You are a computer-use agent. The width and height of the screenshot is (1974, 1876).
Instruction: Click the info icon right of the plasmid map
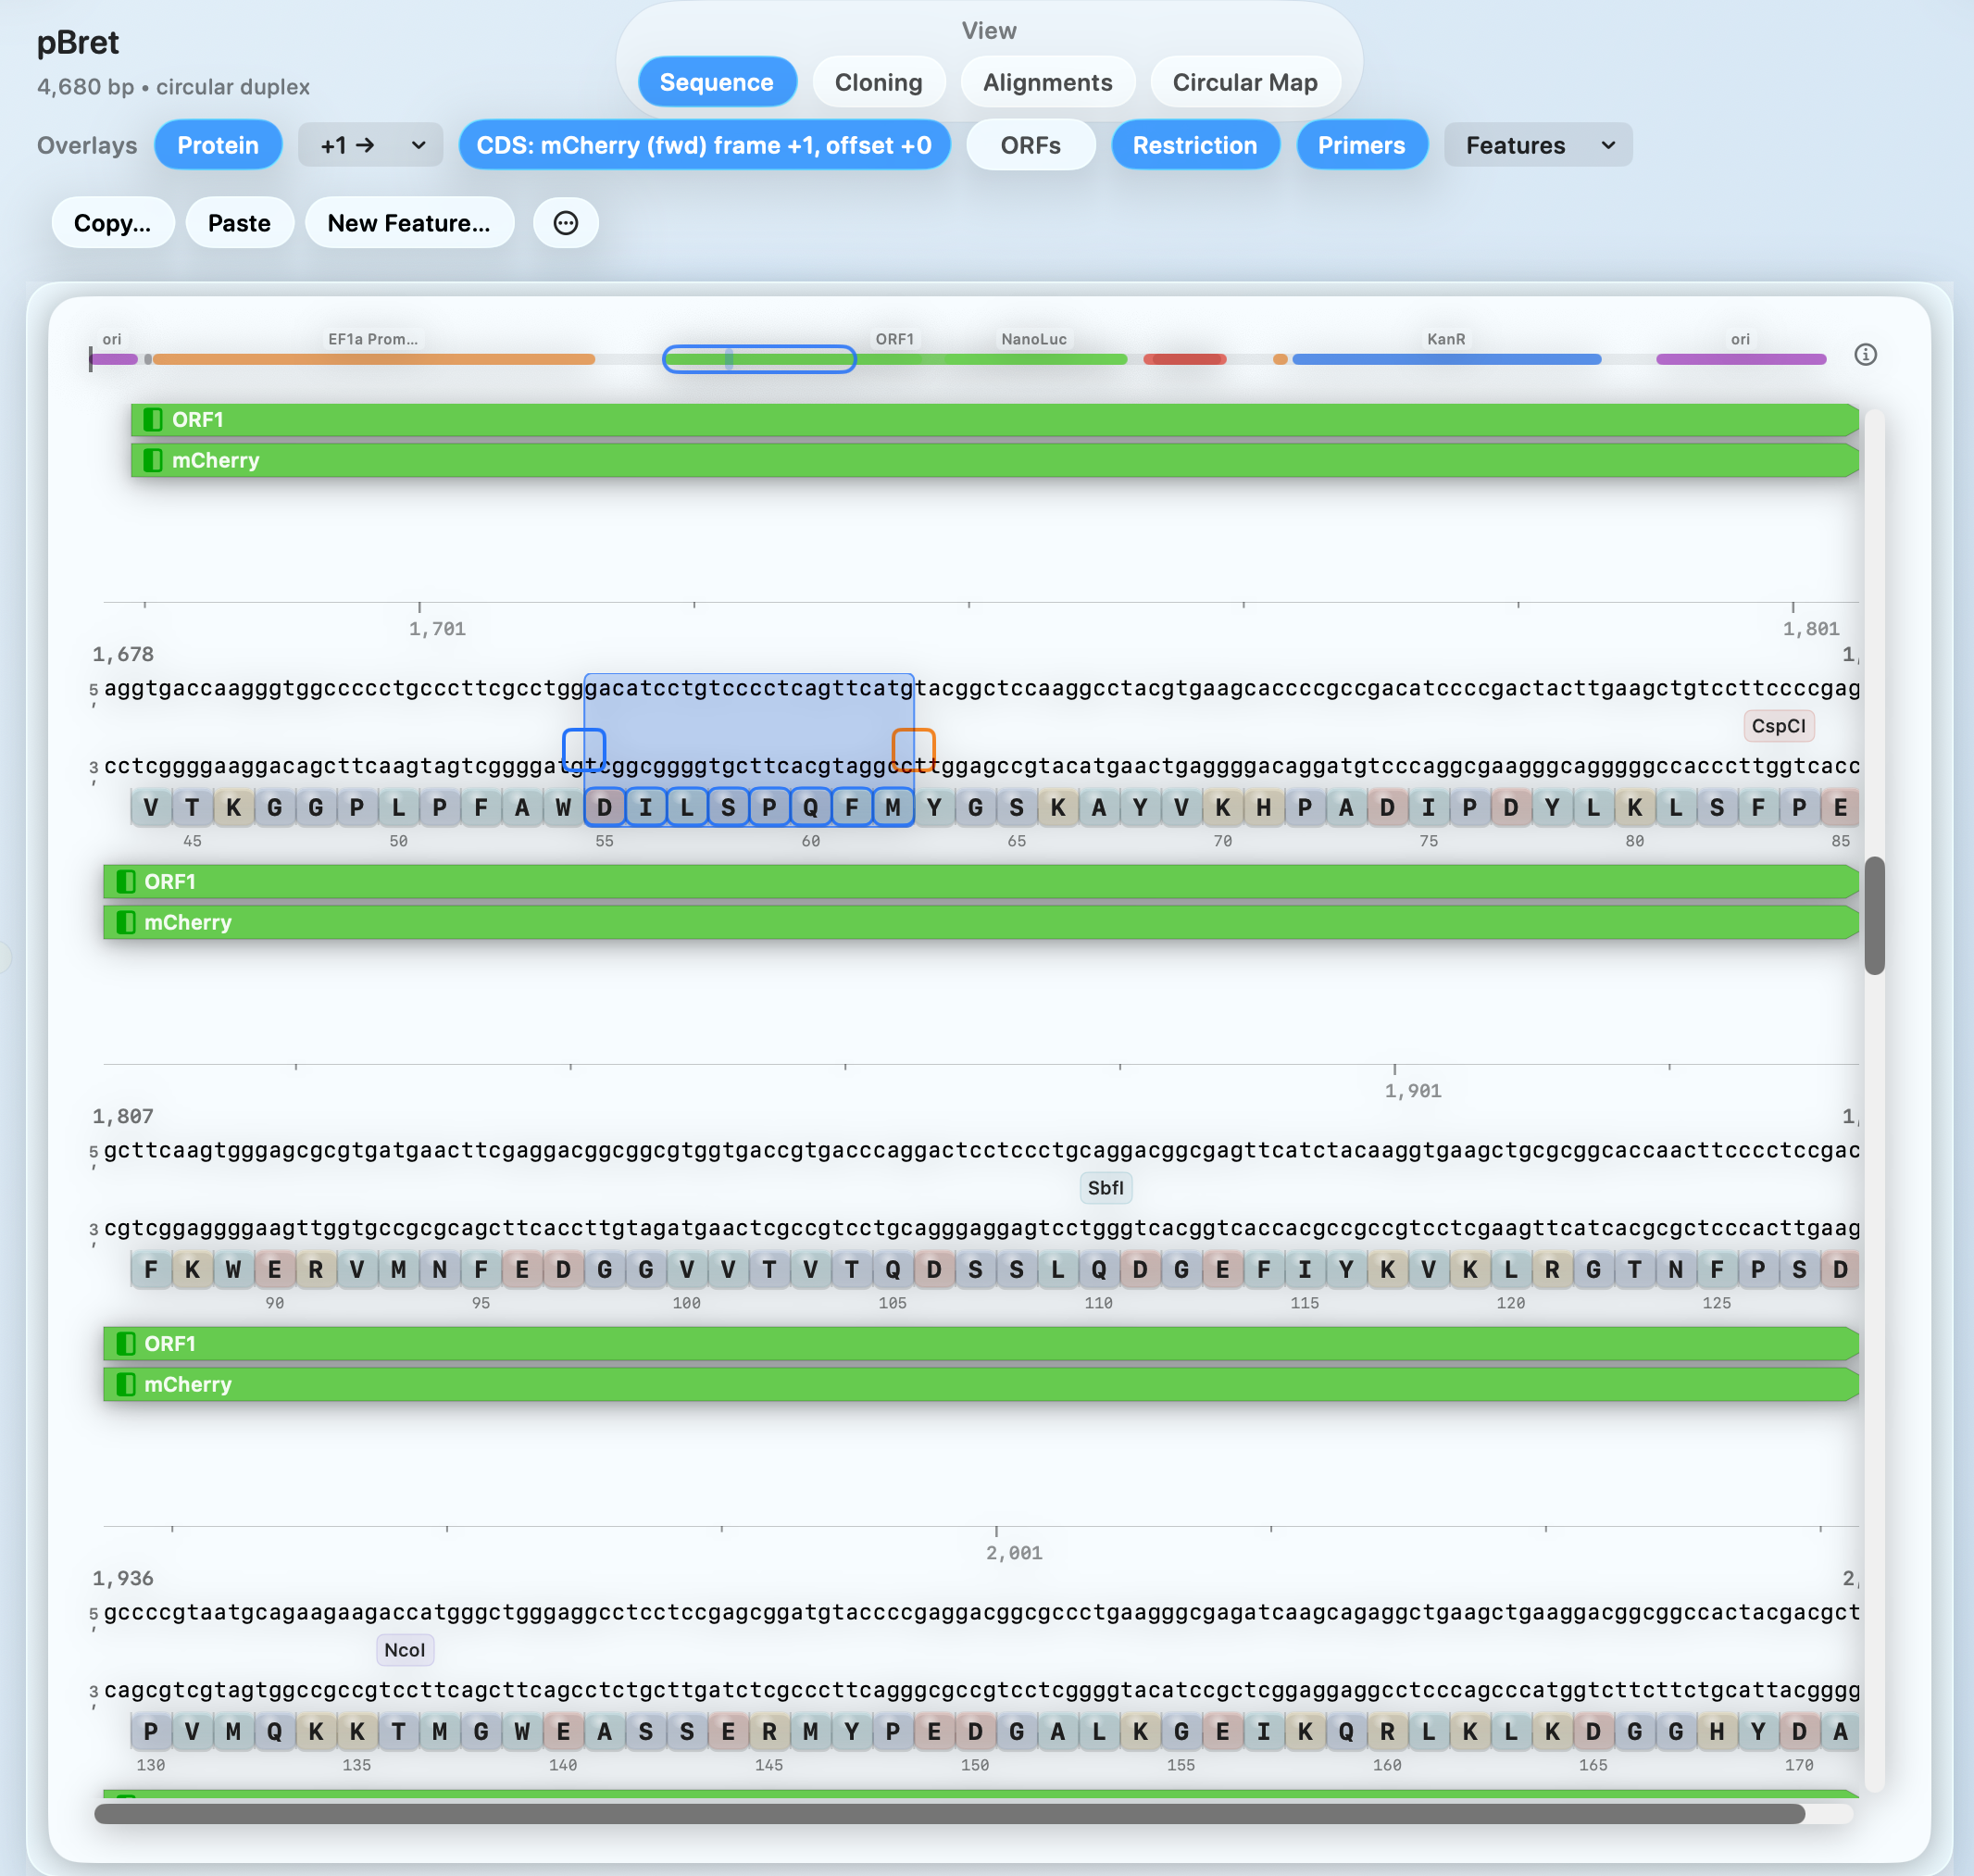[1866, 354]
